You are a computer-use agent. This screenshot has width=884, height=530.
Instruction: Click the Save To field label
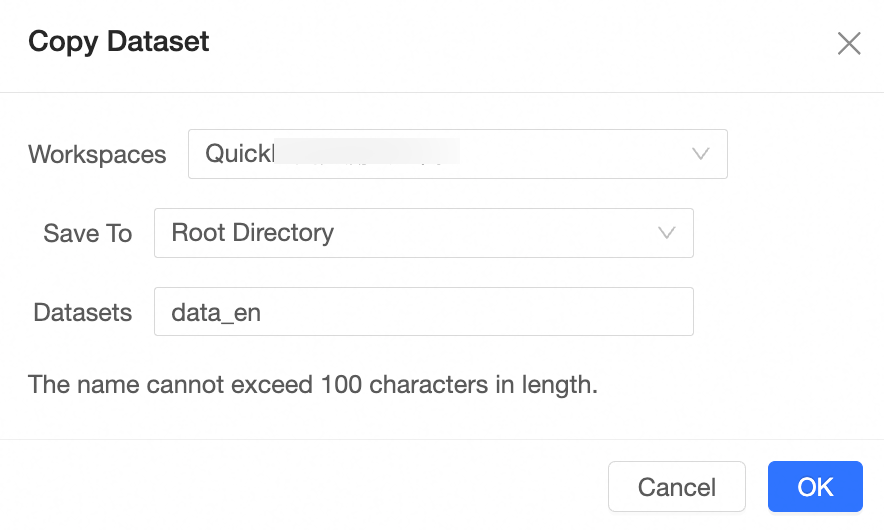click(x=88, y=234)
